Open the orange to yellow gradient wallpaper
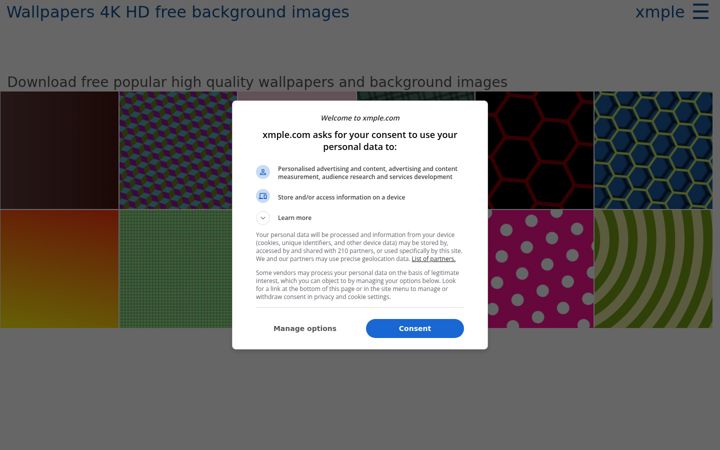 59,269
